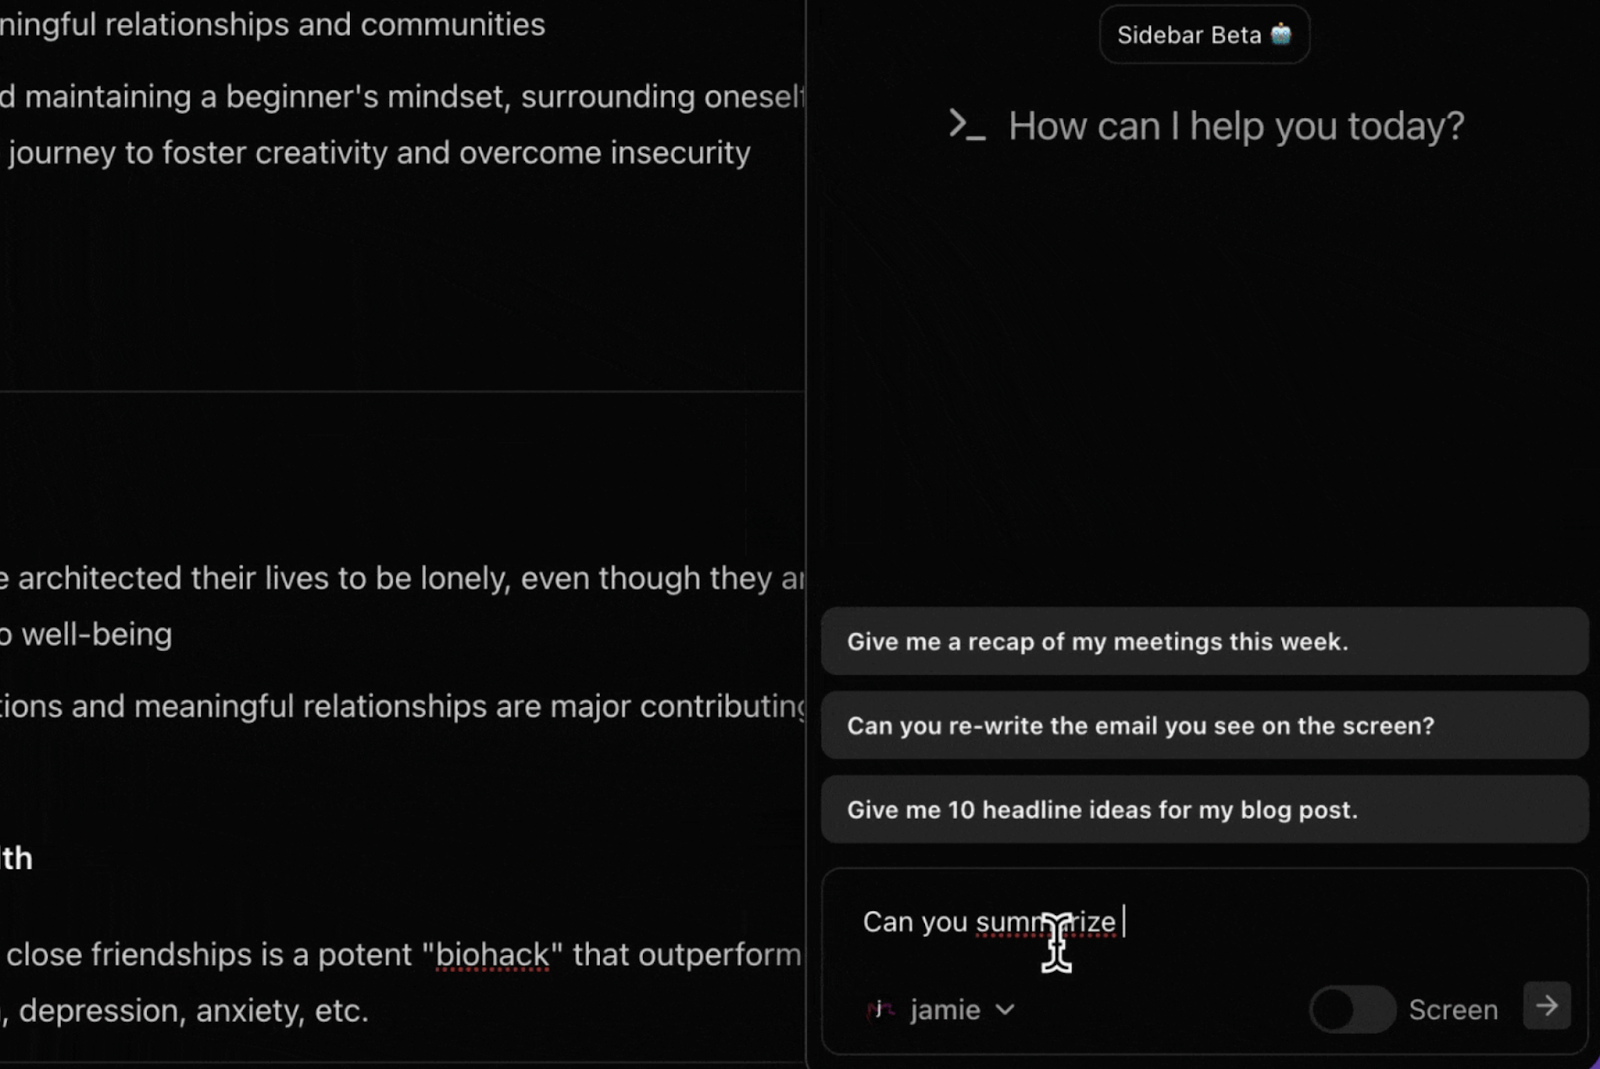
Task: Choose the re-write email suggestion
Action: (1204, 725)
